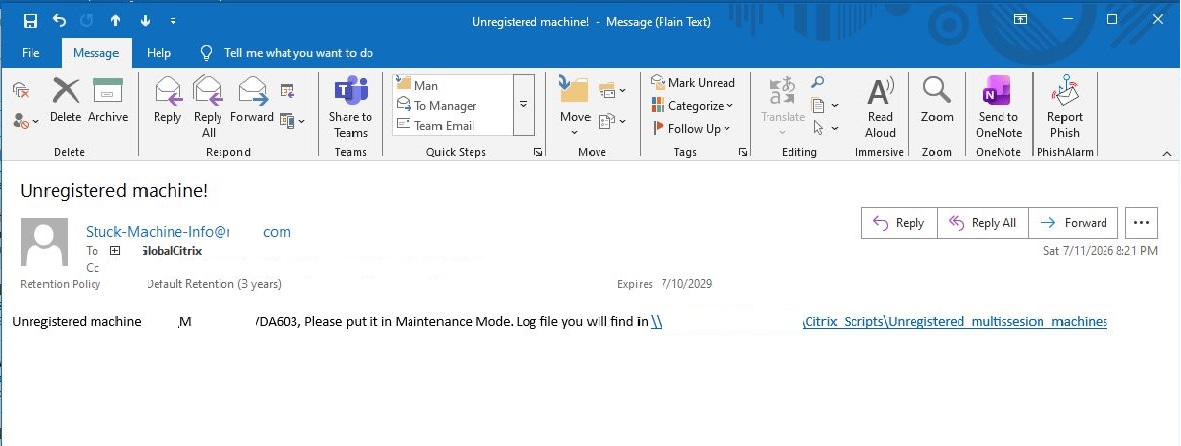1181x446 pixels.
Task: Open the Quick Steps dialog launcher
Action: tap(538, 152)
